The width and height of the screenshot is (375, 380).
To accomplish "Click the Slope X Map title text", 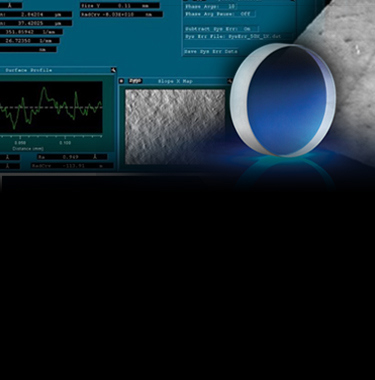I will click(175, 81).
